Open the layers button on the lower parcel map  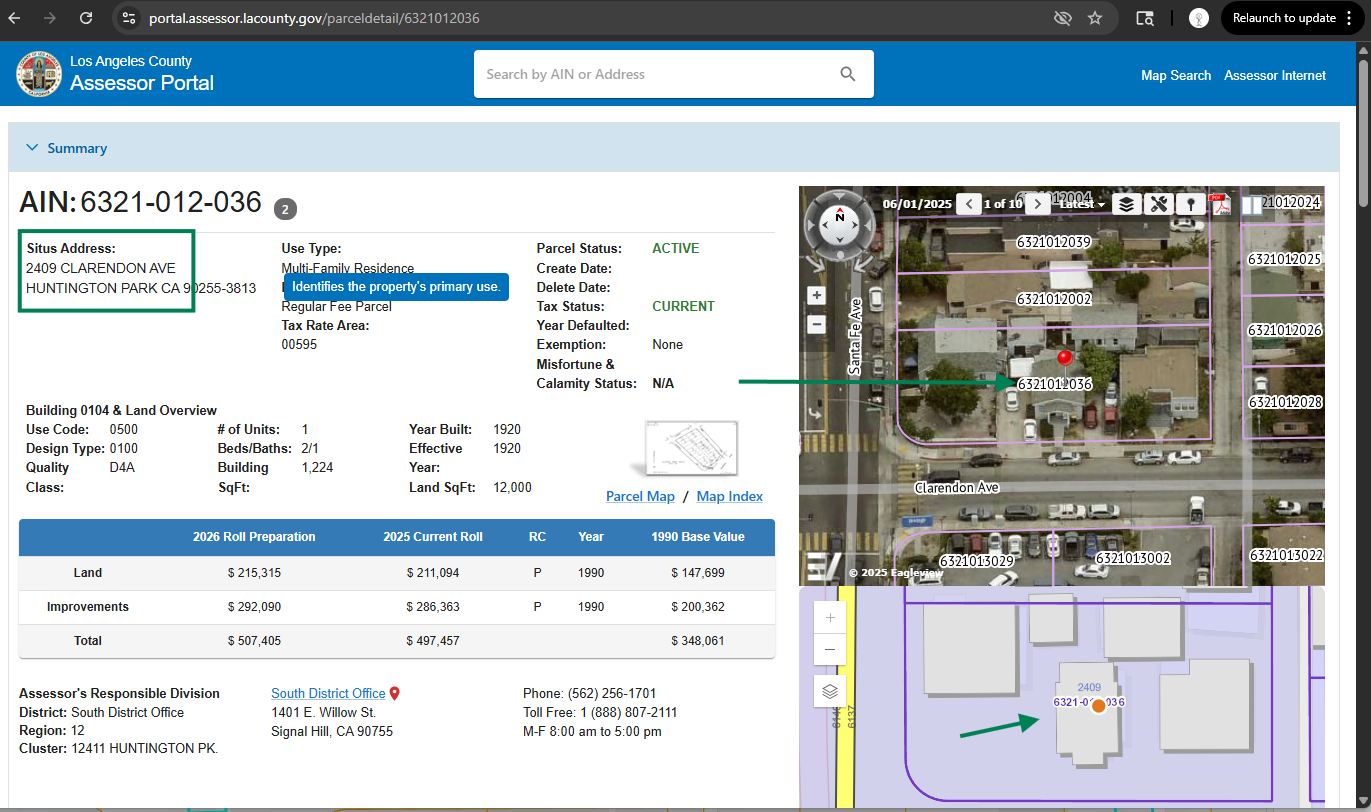click(830, 691)
